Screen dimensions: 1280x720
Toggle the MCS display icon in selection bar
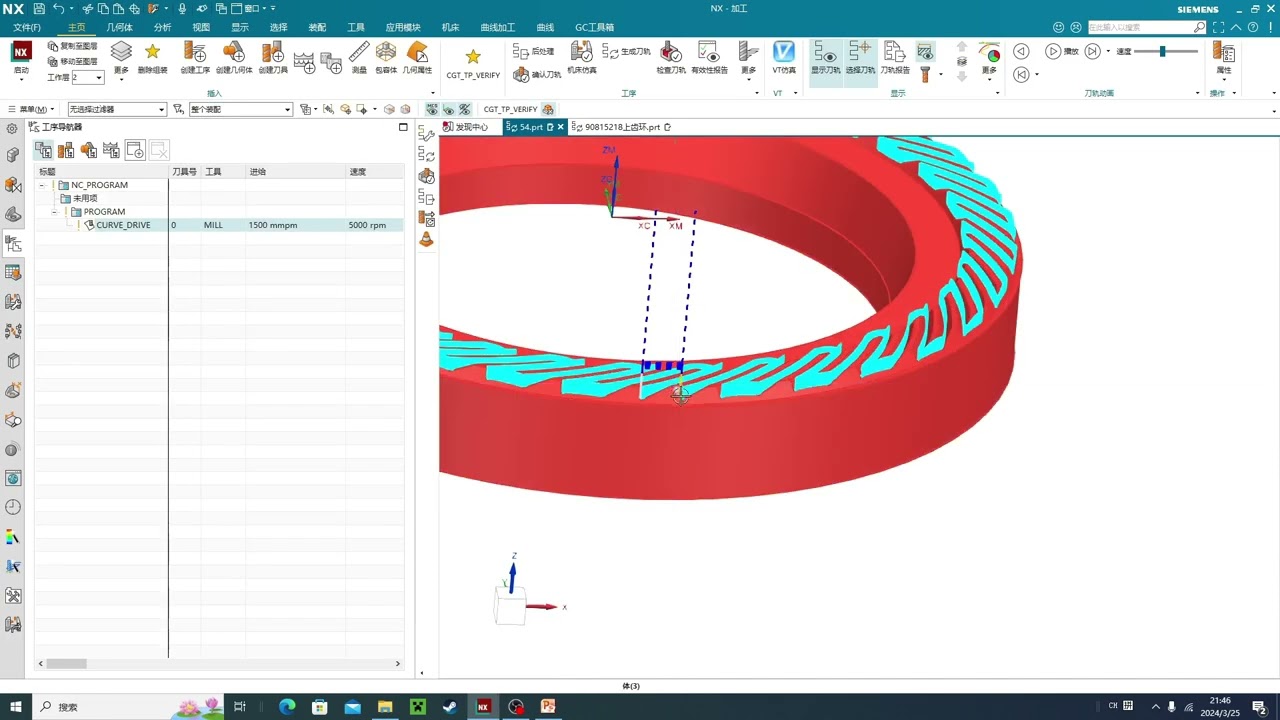pyautogui.click(x=433, y=109)
